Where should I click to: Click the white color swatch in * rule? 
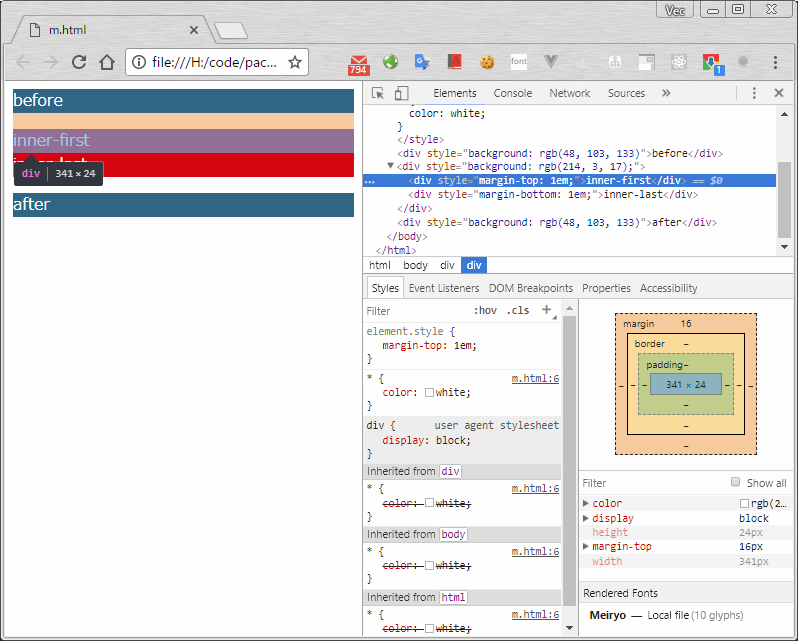click(x=429, y=392)
